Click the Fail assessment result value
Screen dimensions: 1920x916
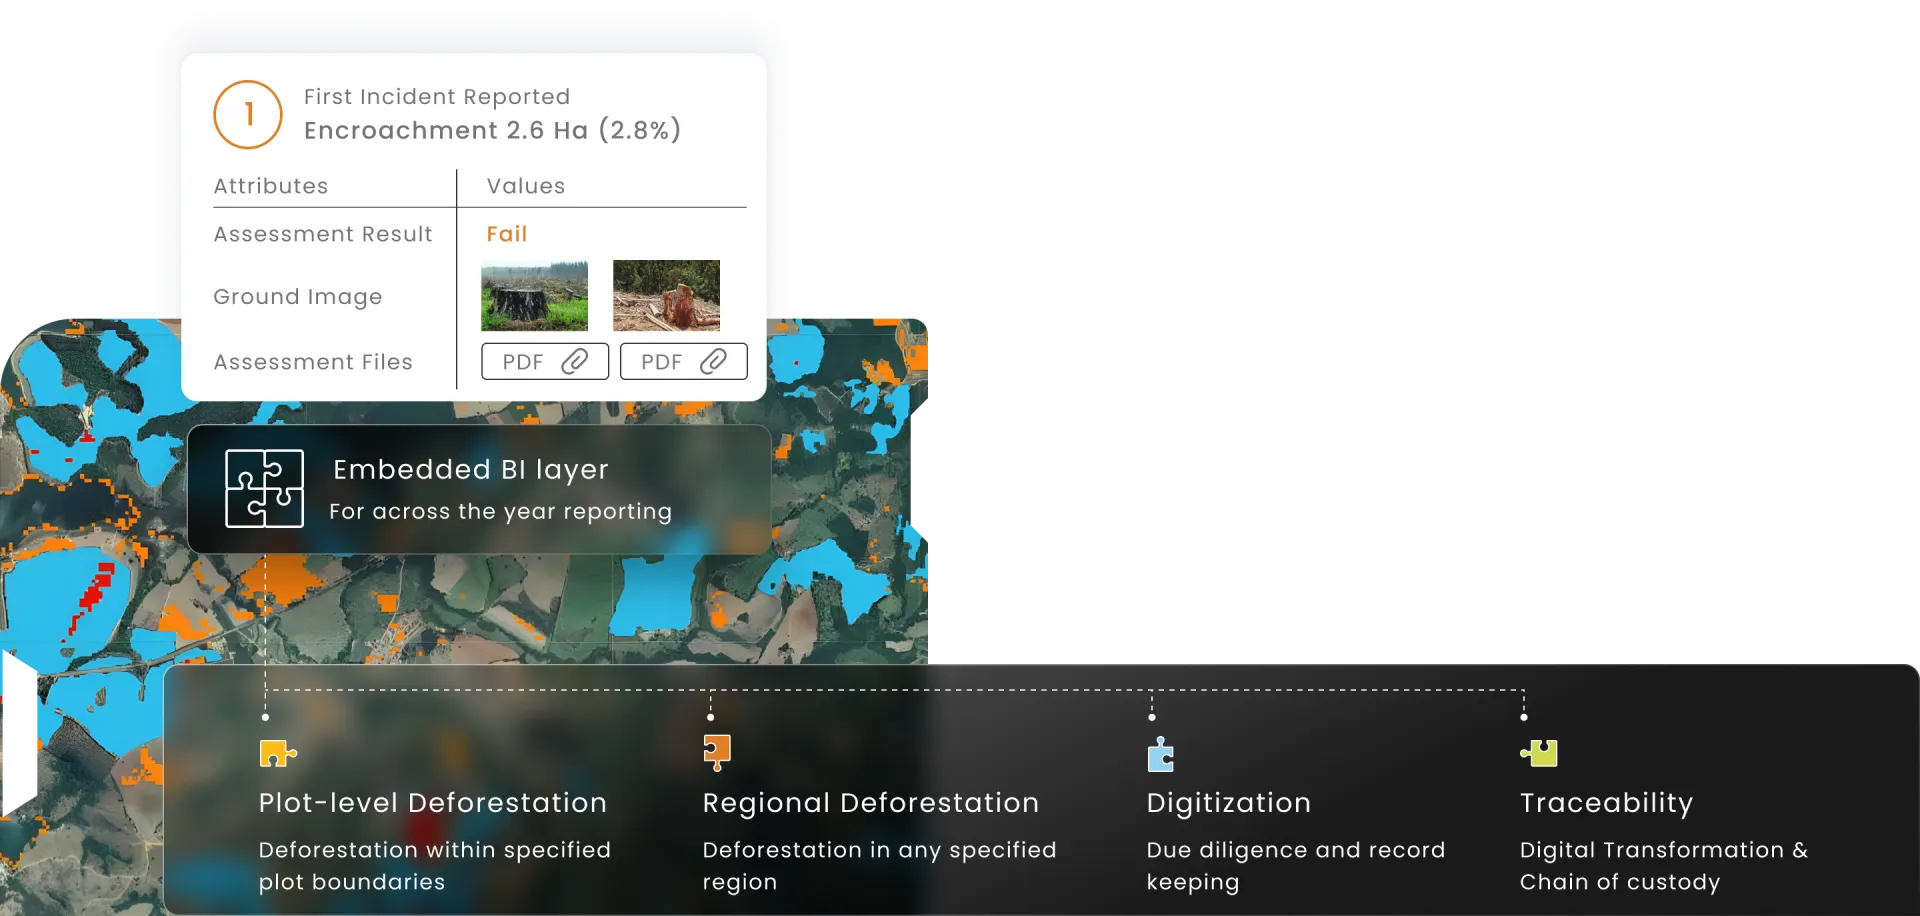pyautogui.click(x=507, y=234)
